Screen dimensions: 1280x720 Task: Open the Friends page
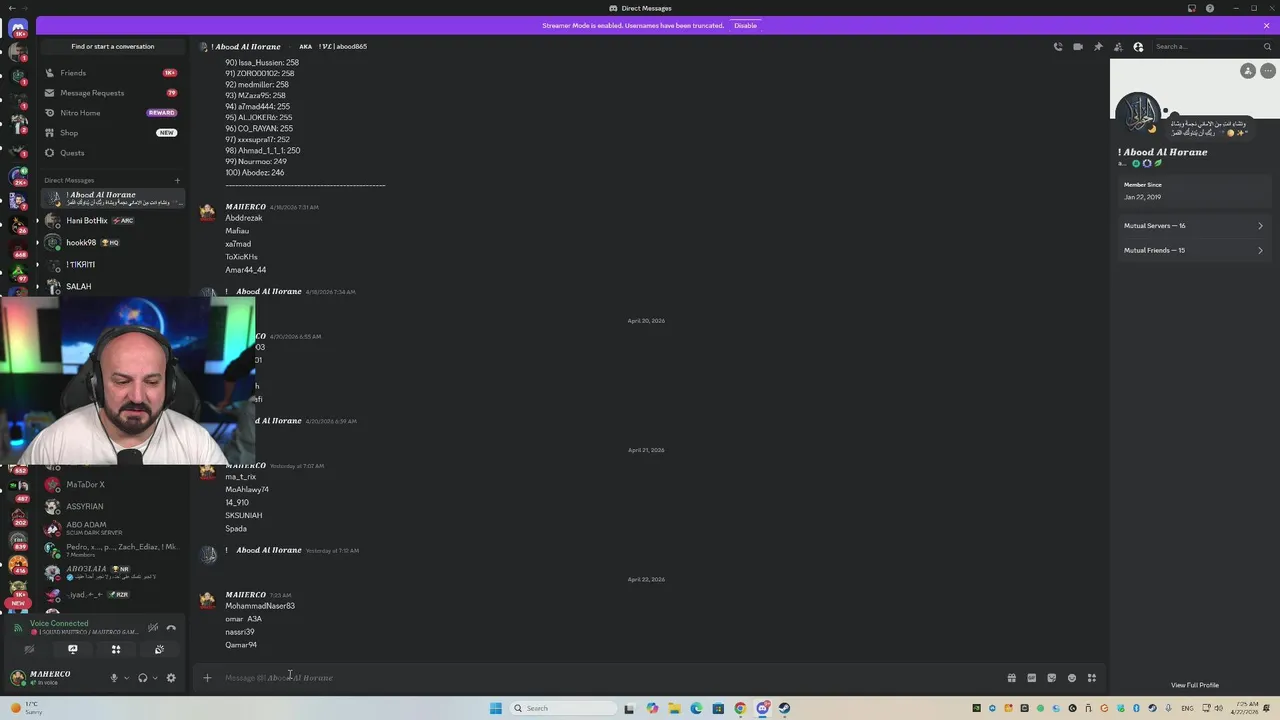click(112, 73)
